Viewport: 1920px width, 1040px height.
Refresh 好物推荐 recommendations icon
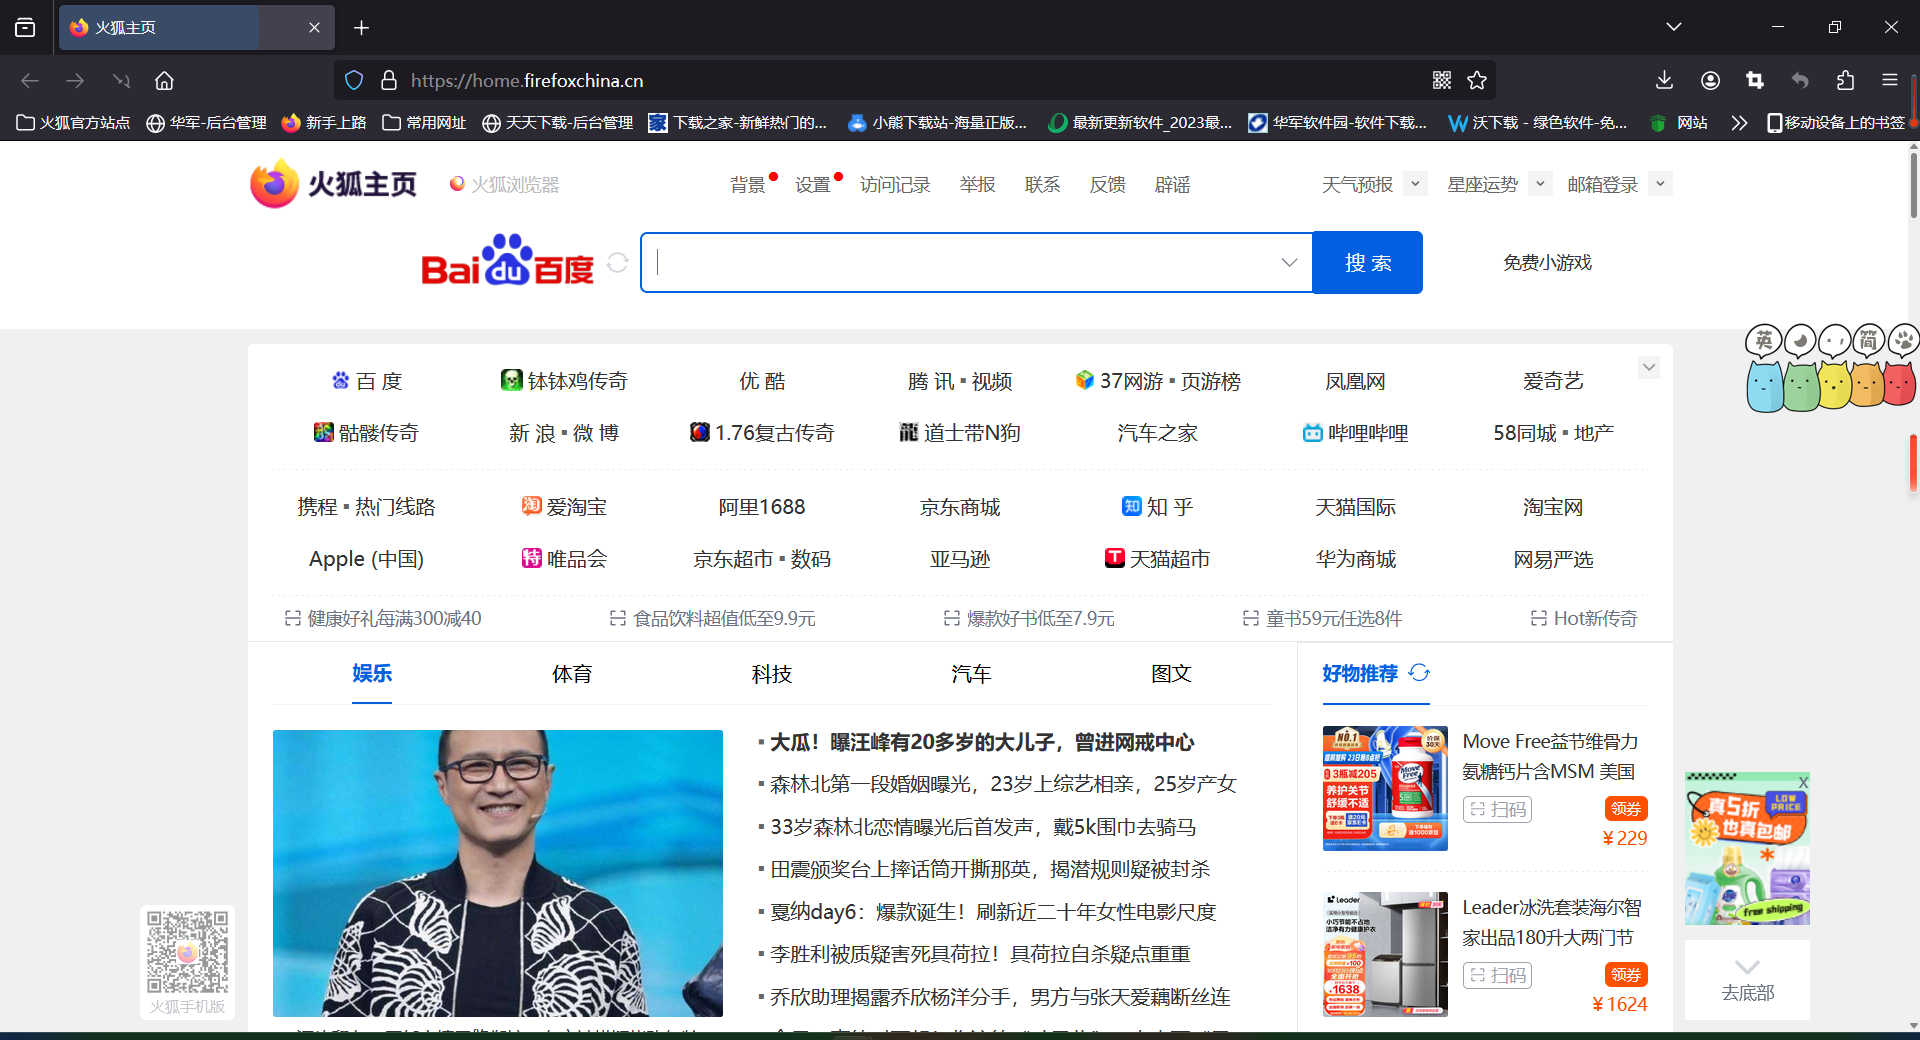(1419, 673)
